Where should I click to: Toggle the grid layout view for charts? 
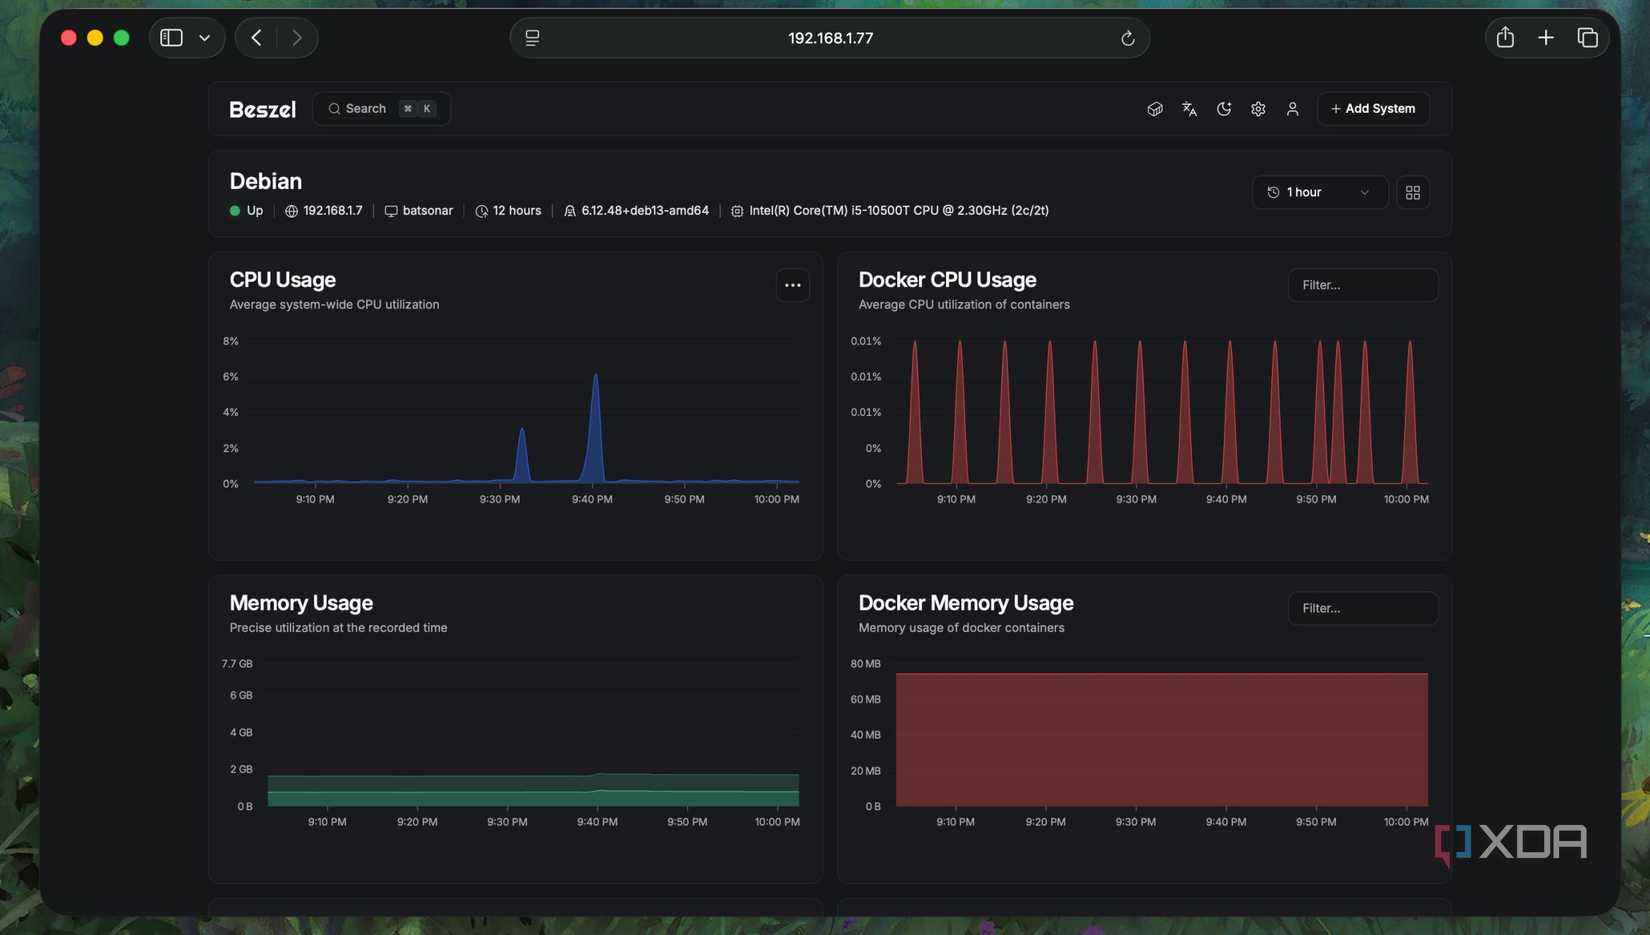[1413, 192]
